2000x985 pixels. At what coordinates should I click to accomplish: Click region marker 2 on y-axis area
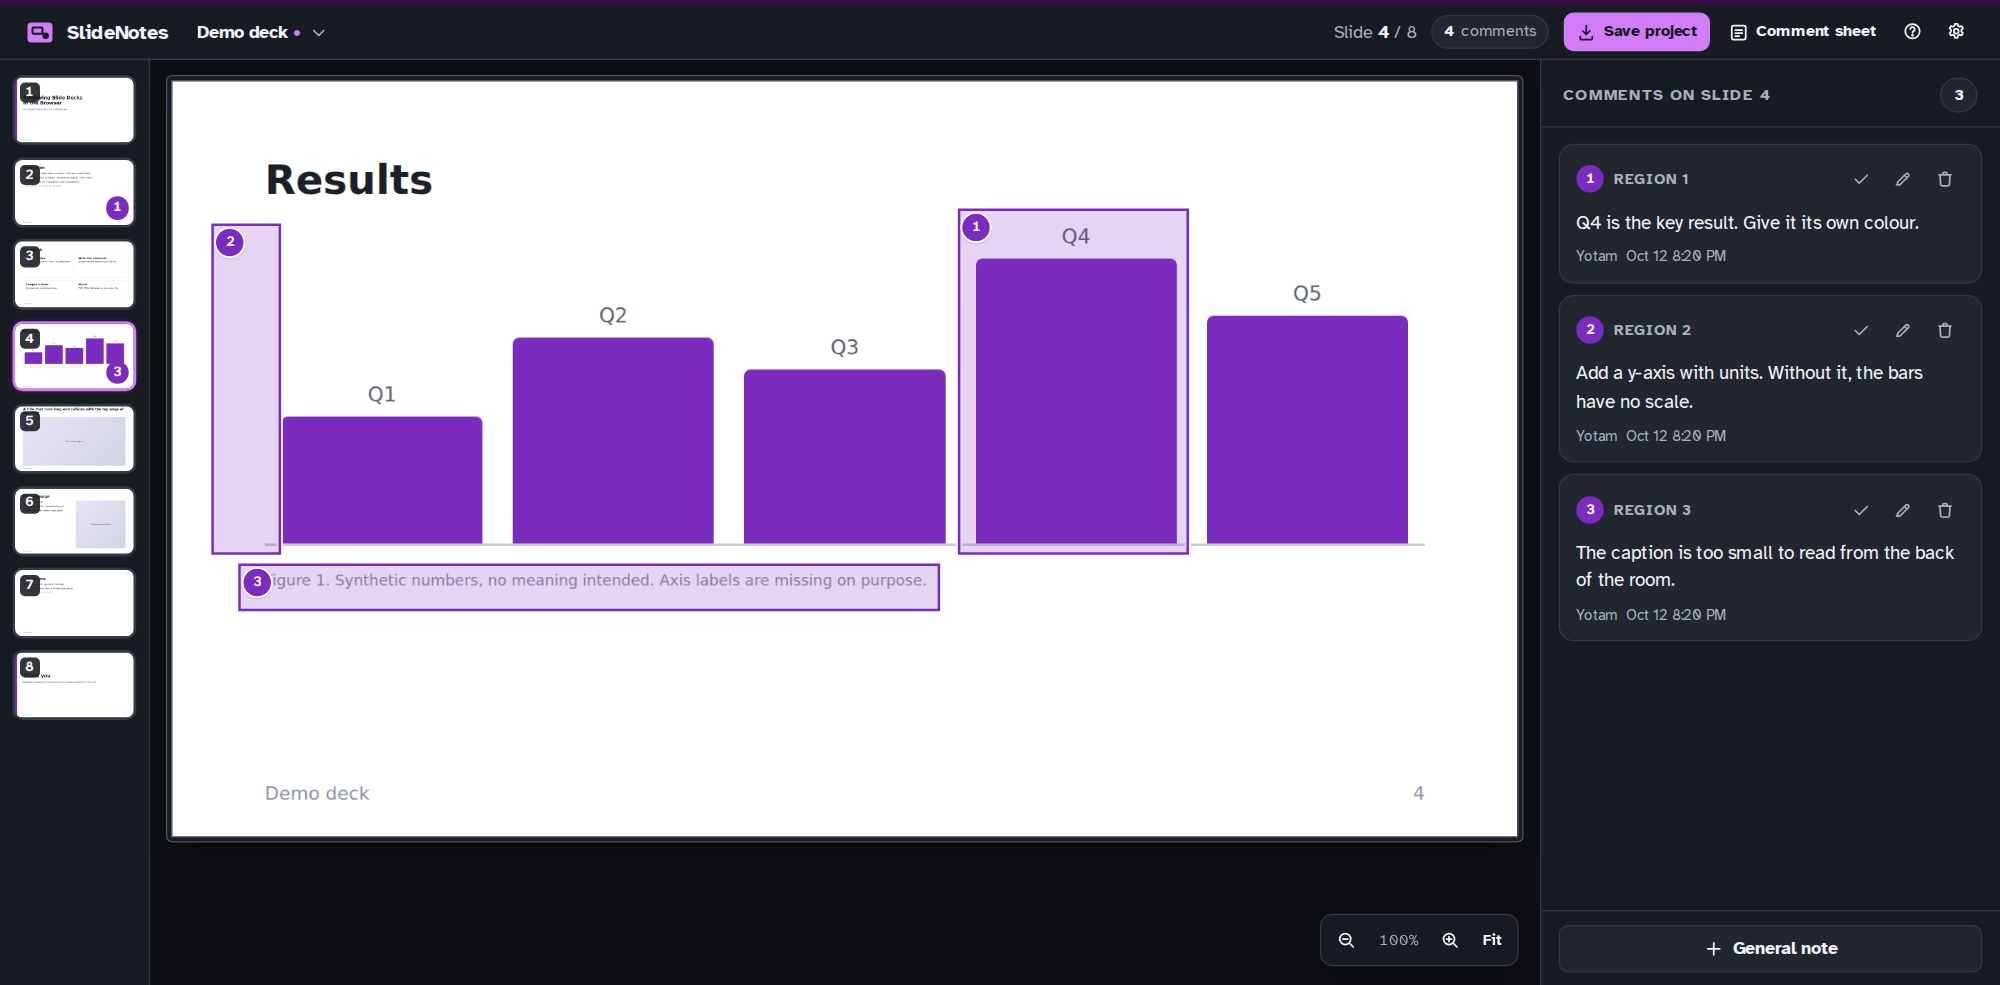point(230,242)
